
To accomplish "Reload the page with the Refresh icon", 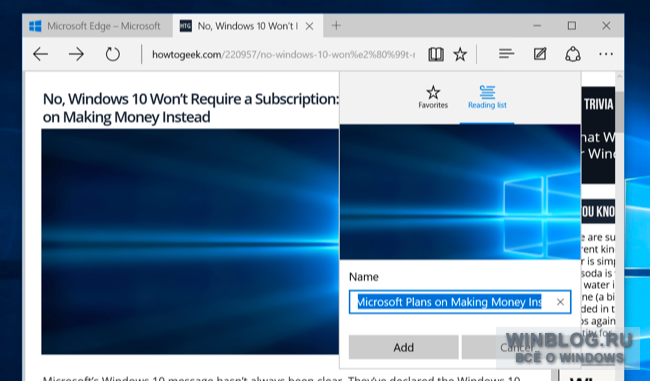I will [112, 54].
